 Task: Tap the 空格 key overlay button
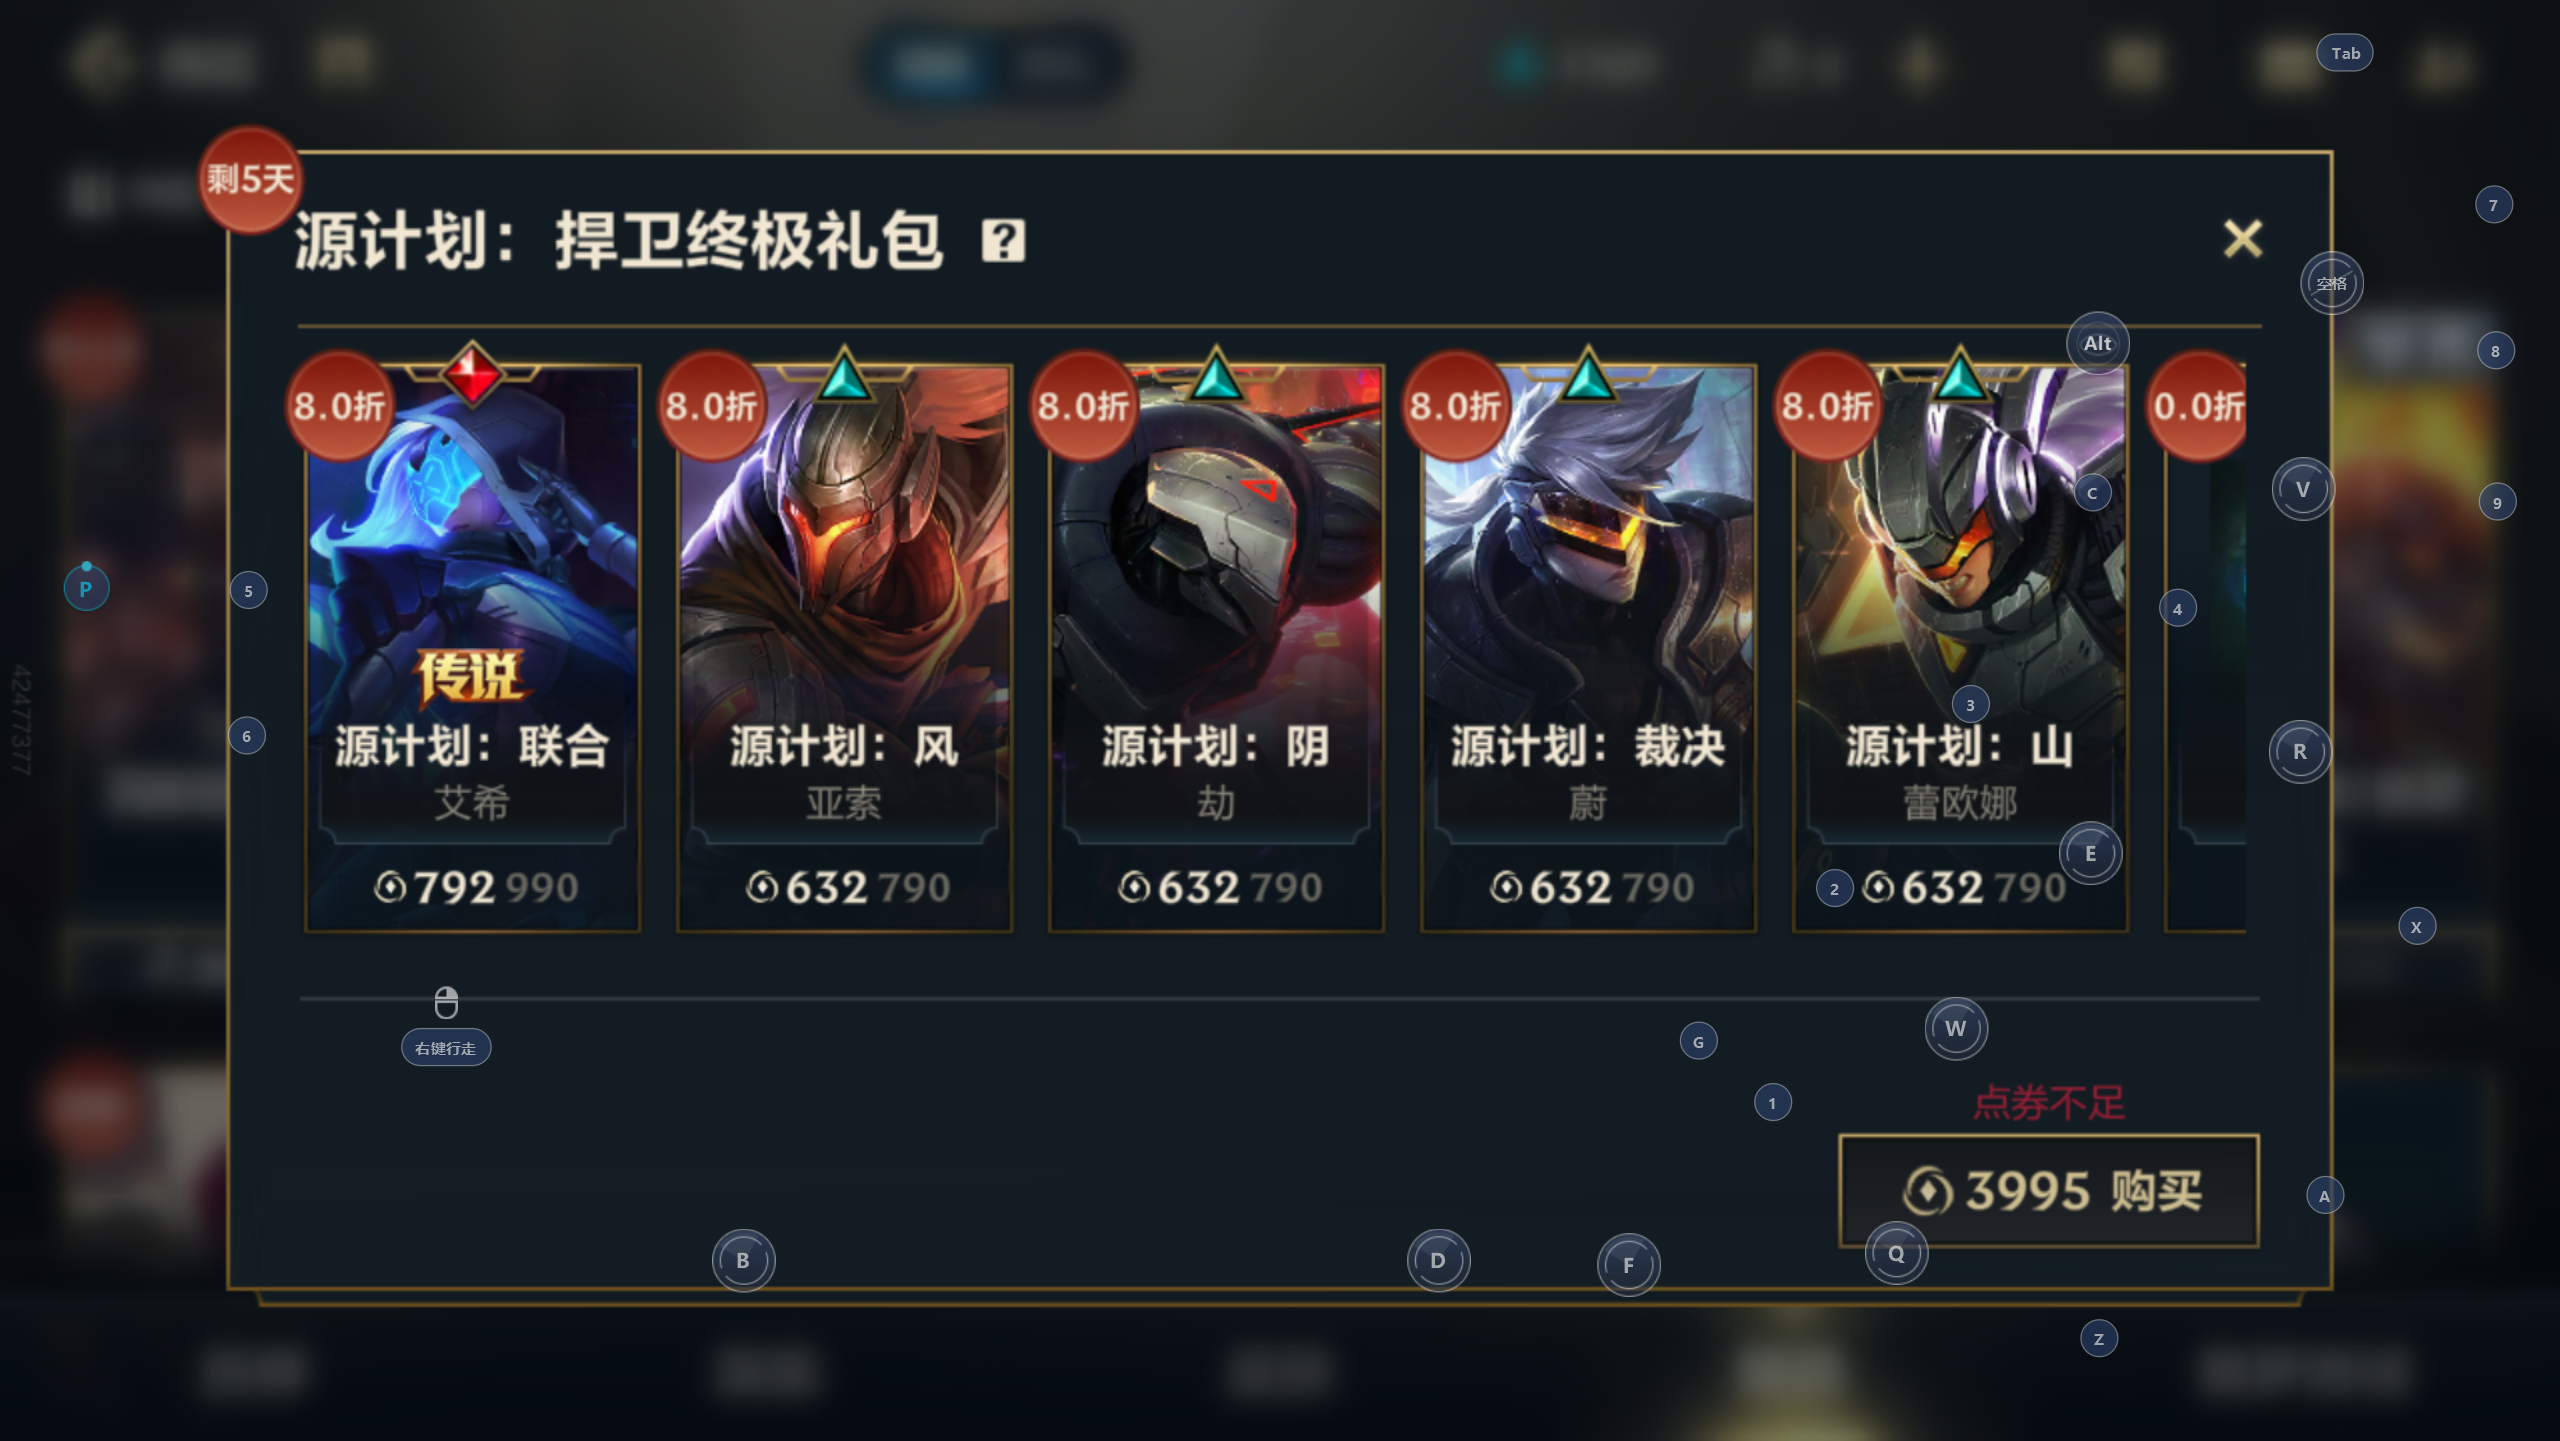pos(2331,283)
